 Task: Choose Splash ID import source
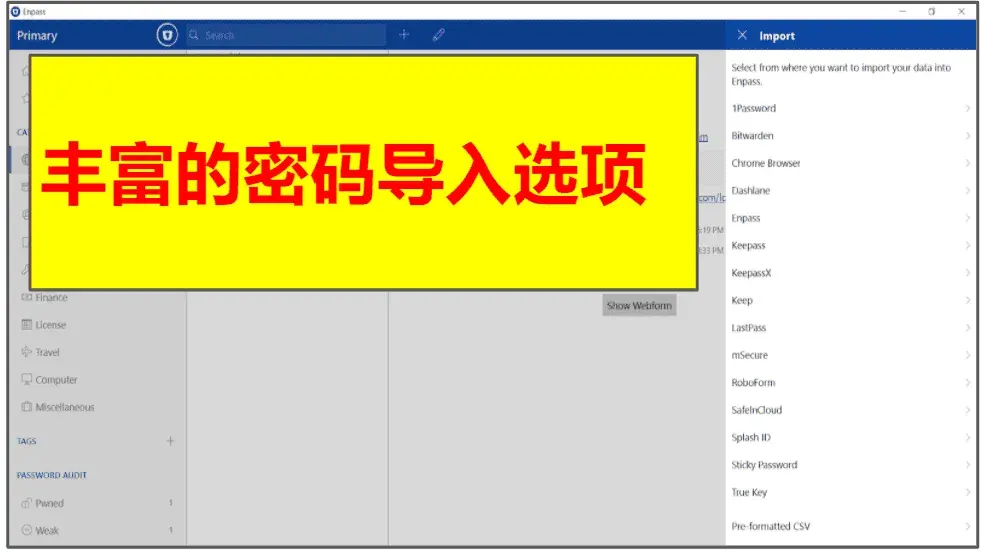851,438
